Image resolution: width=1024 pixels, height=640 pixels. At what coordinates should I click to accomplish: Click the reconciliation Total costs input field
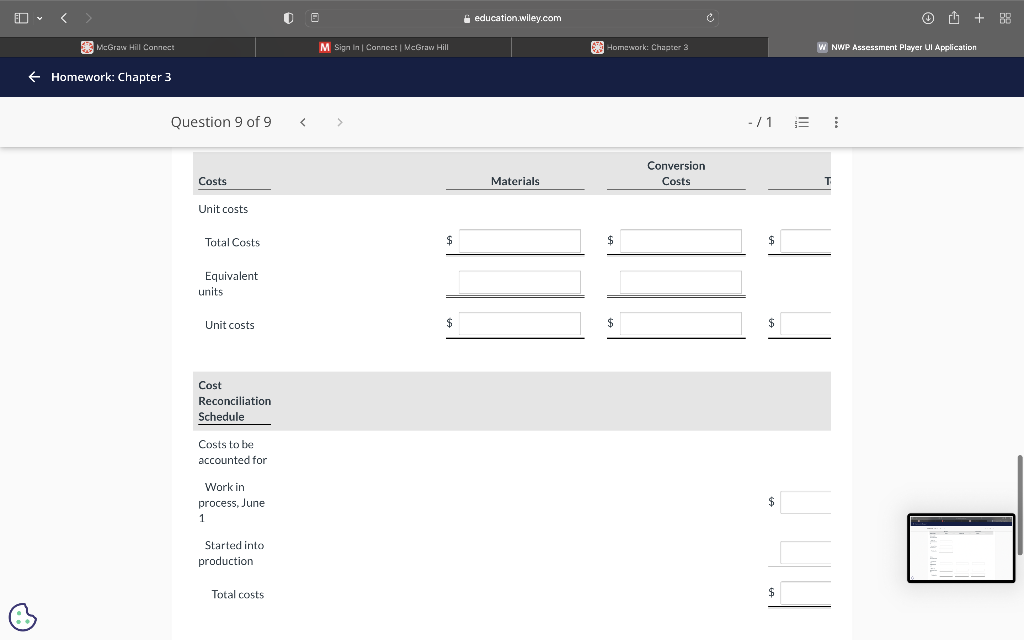click(805, 593)
